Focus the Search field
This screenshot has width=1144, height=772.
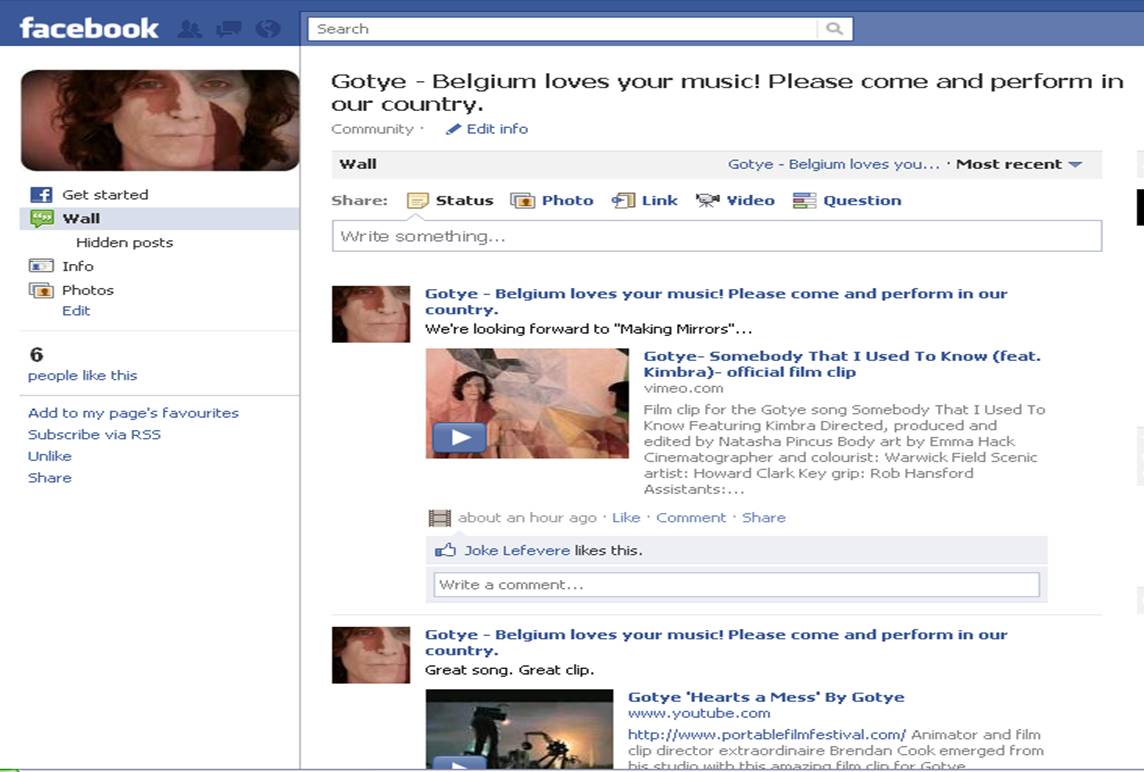pyautogui.click(x=563, y=28)
